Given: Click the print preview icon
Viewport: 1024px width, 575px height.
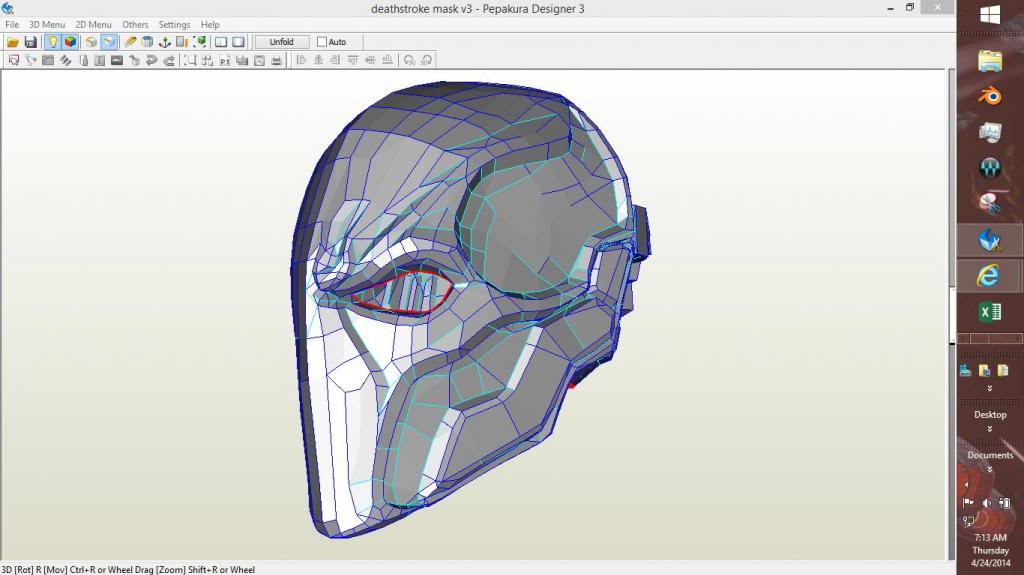Looking at the screenshot, I should click(x=259, y=60).
